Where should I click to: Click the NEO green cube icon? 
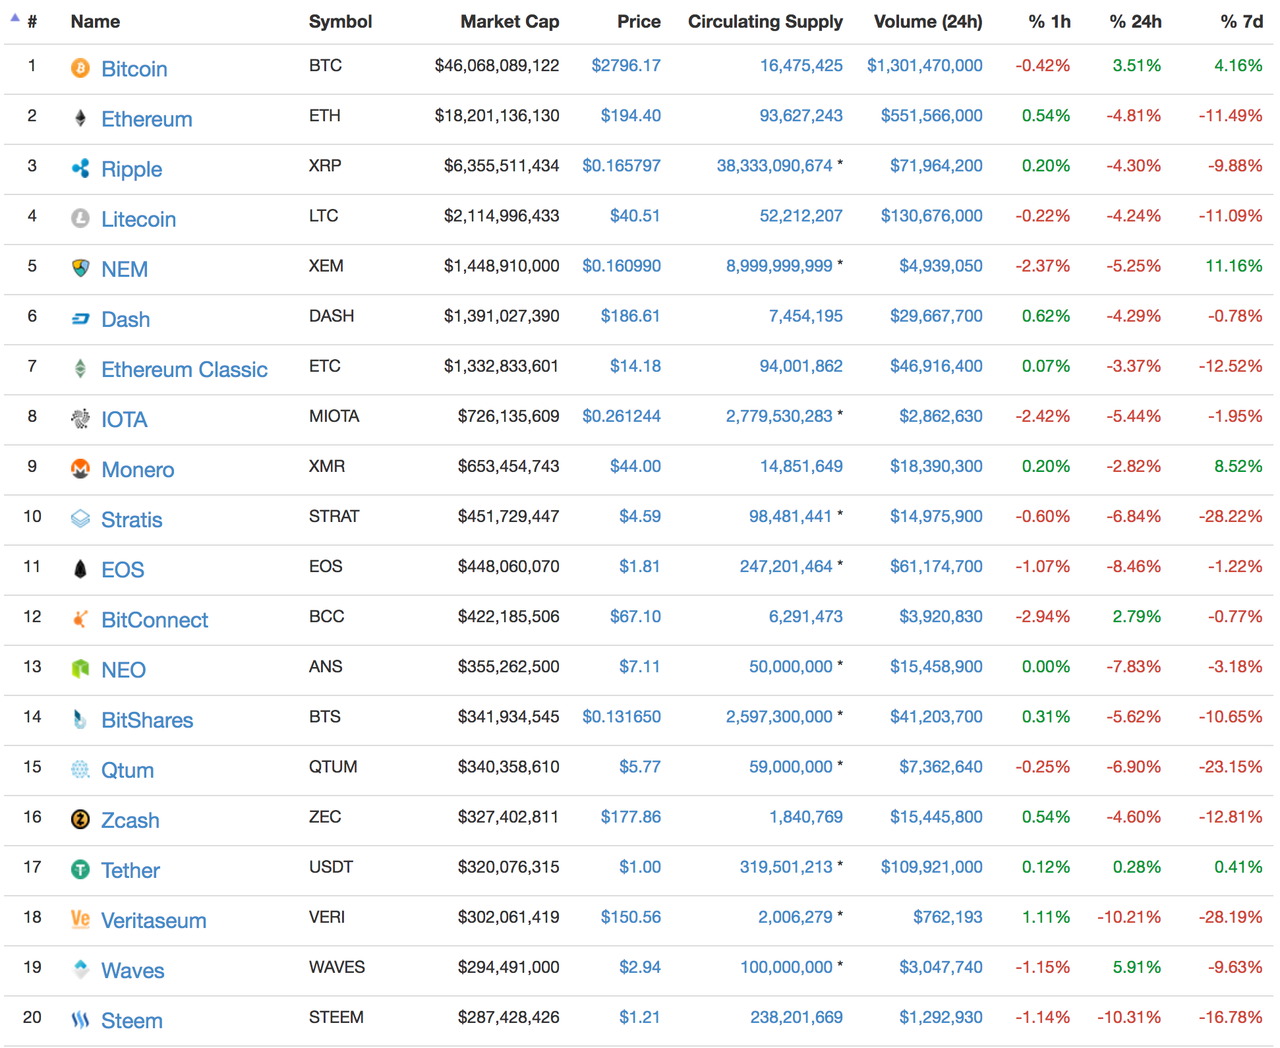[80, 669]
